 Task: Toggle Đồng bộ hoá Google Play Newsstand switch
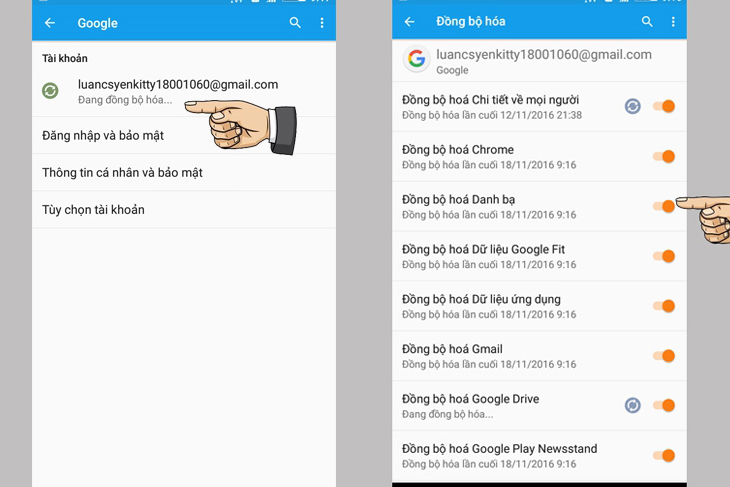click(664, 455)
